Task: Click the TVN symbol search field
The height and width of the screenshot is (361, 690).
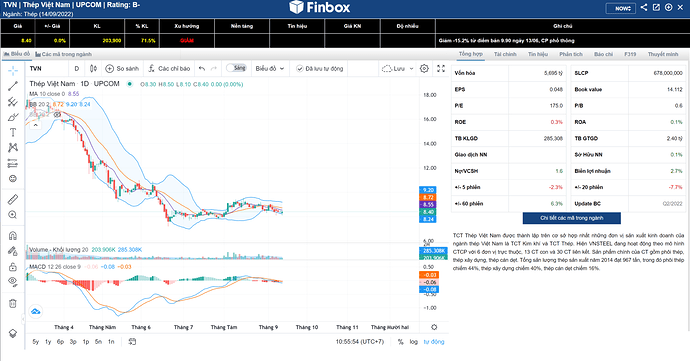Action: 48,69
